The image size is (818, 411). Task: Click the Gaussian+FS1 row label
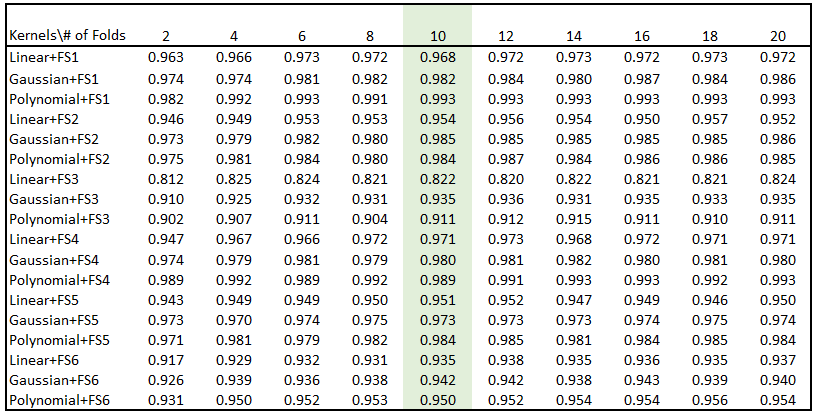(x=52, y=78)
